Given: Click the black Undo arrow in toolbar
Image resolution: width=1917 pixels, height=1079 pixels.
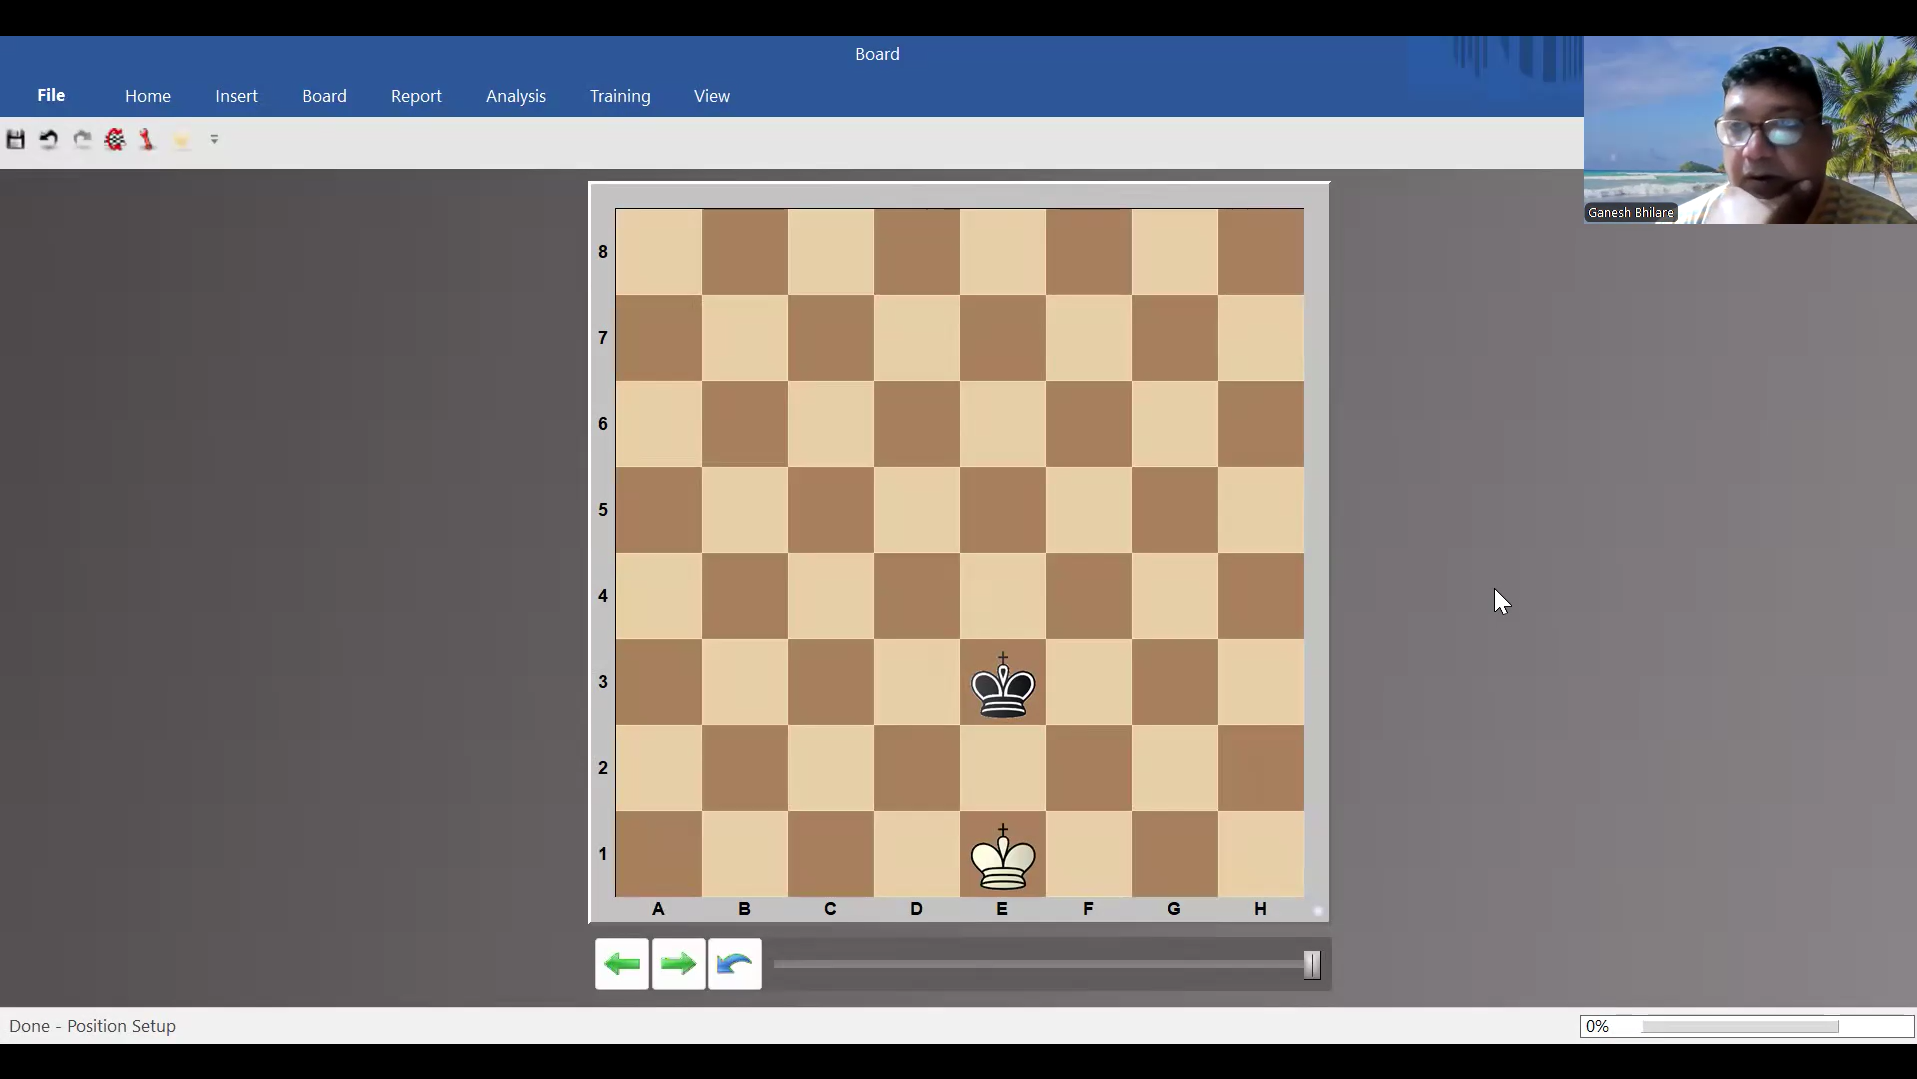Looking at the screenshot, I should pos(49,140).
